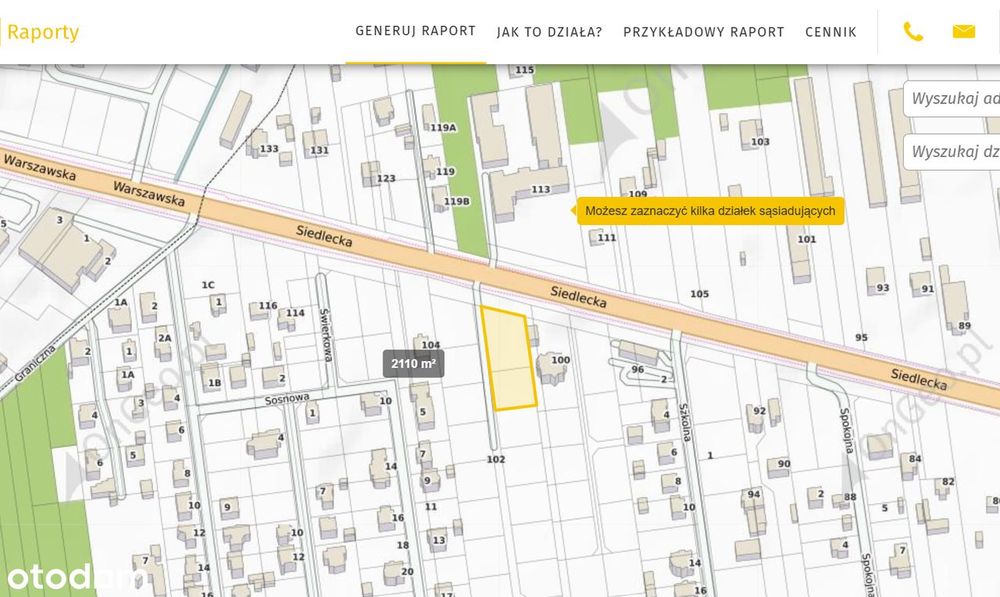
Task: Click building number 93 on the map
Action: 883,288
